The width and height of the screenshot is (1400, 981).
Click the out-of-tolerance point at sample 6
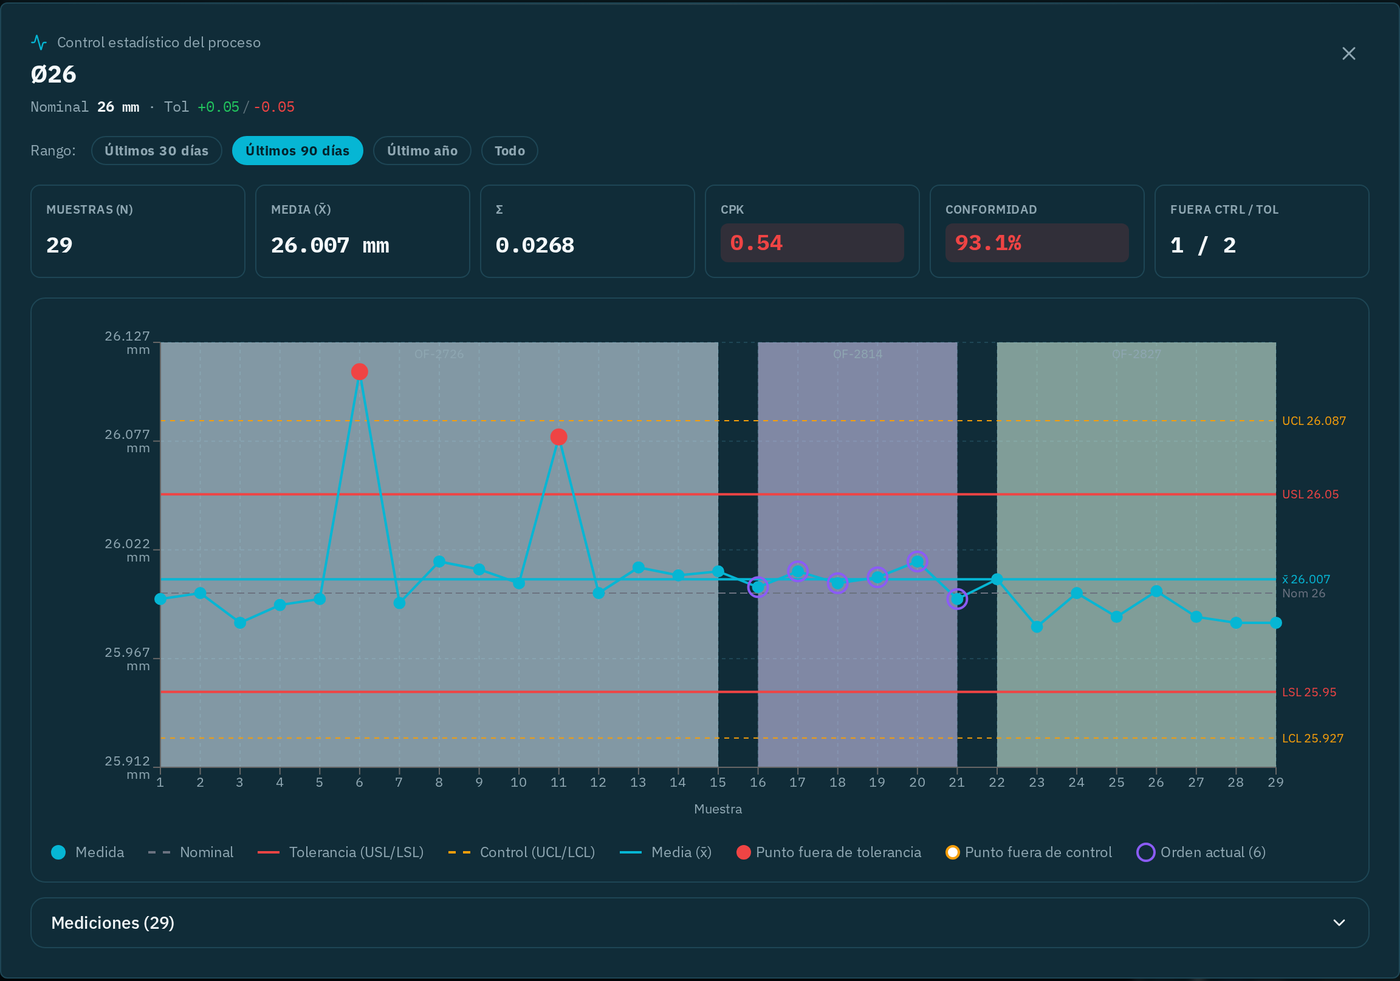pyautogui.click(x=359, y=371)
